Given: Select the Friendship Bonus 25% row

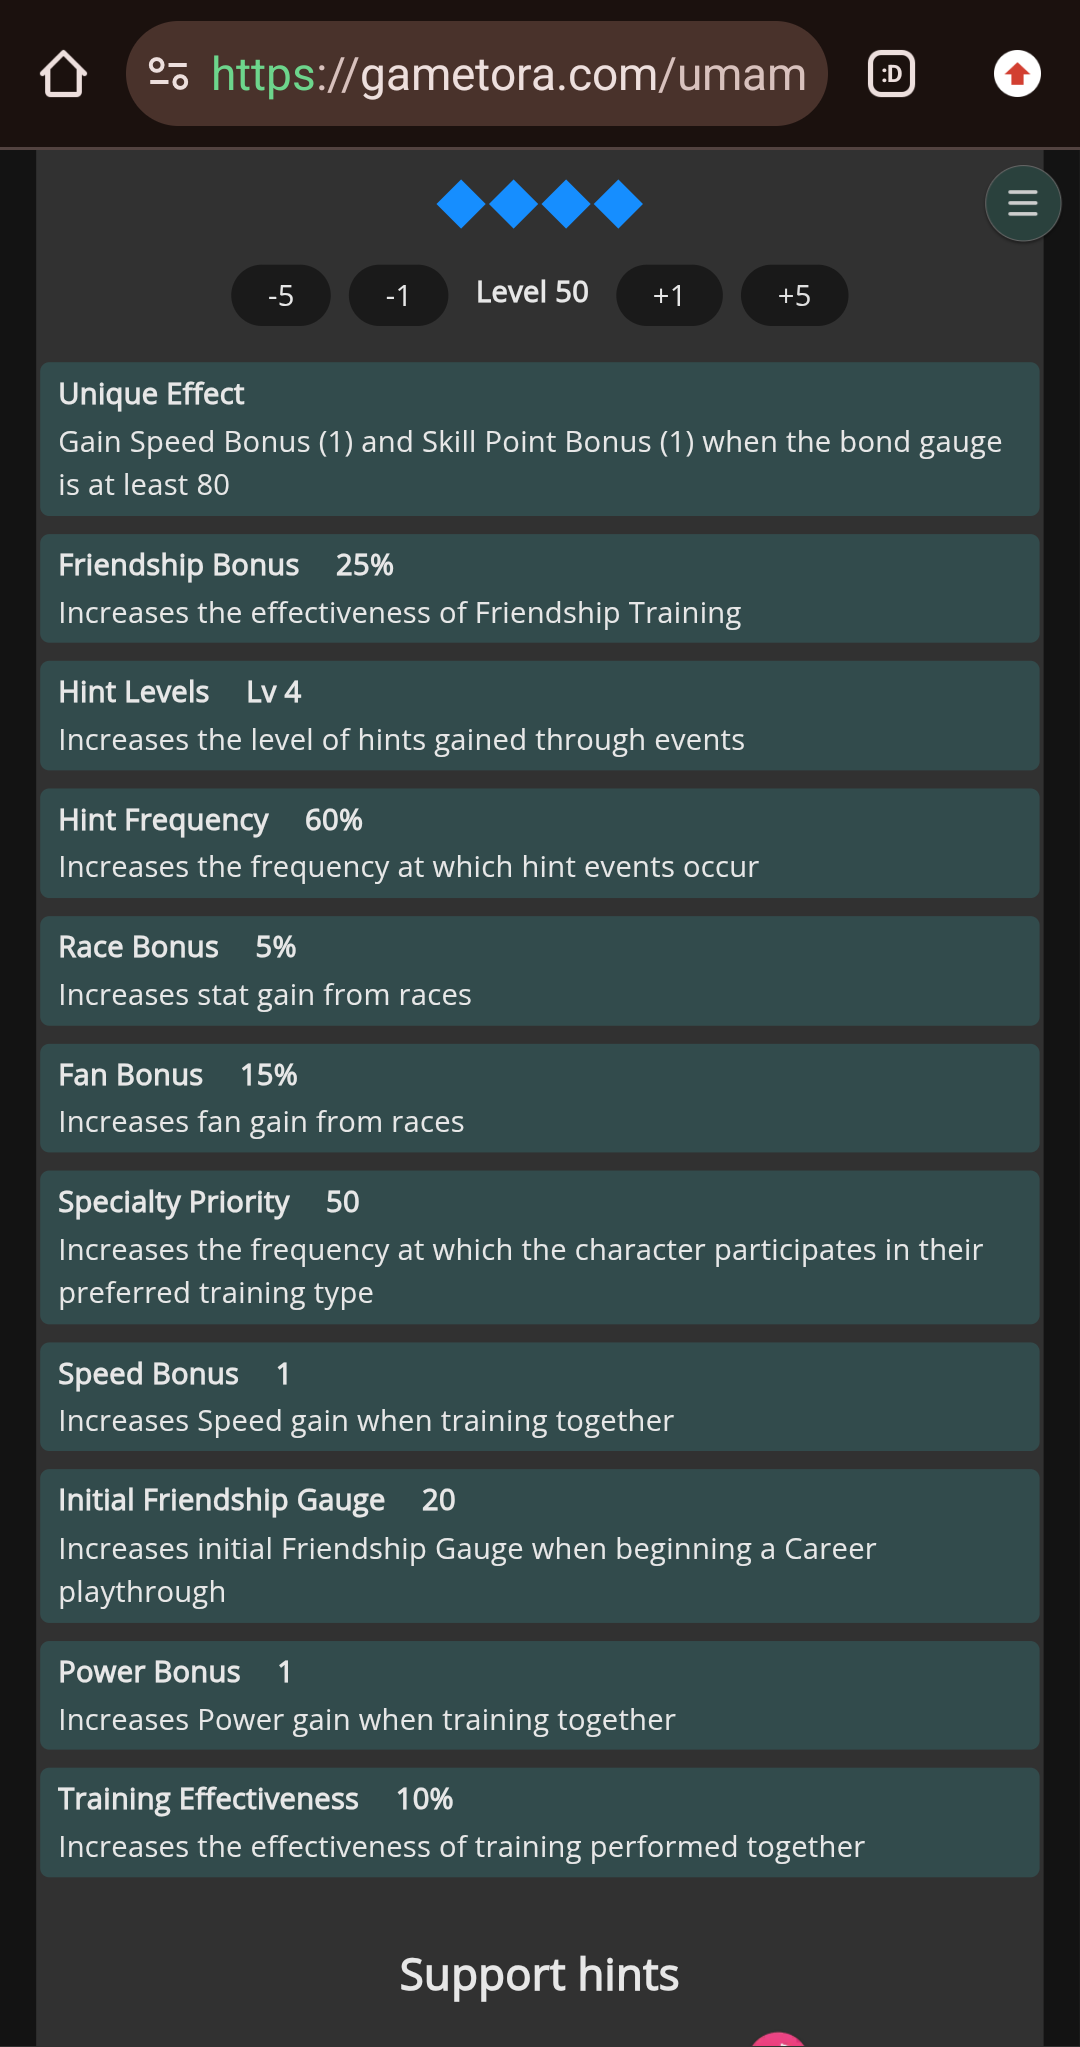Looking at the screenshot, I should pos(540,588).
